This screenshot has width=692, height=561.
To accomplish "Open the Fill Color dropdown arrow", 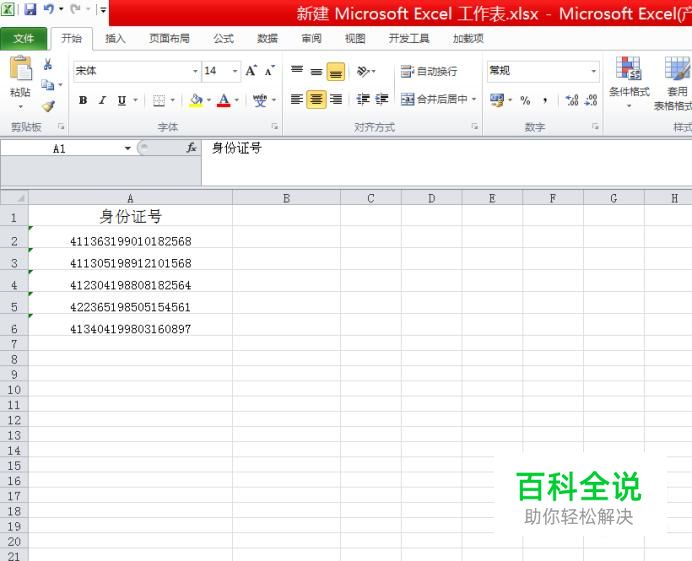I will (x=209, y=100).
